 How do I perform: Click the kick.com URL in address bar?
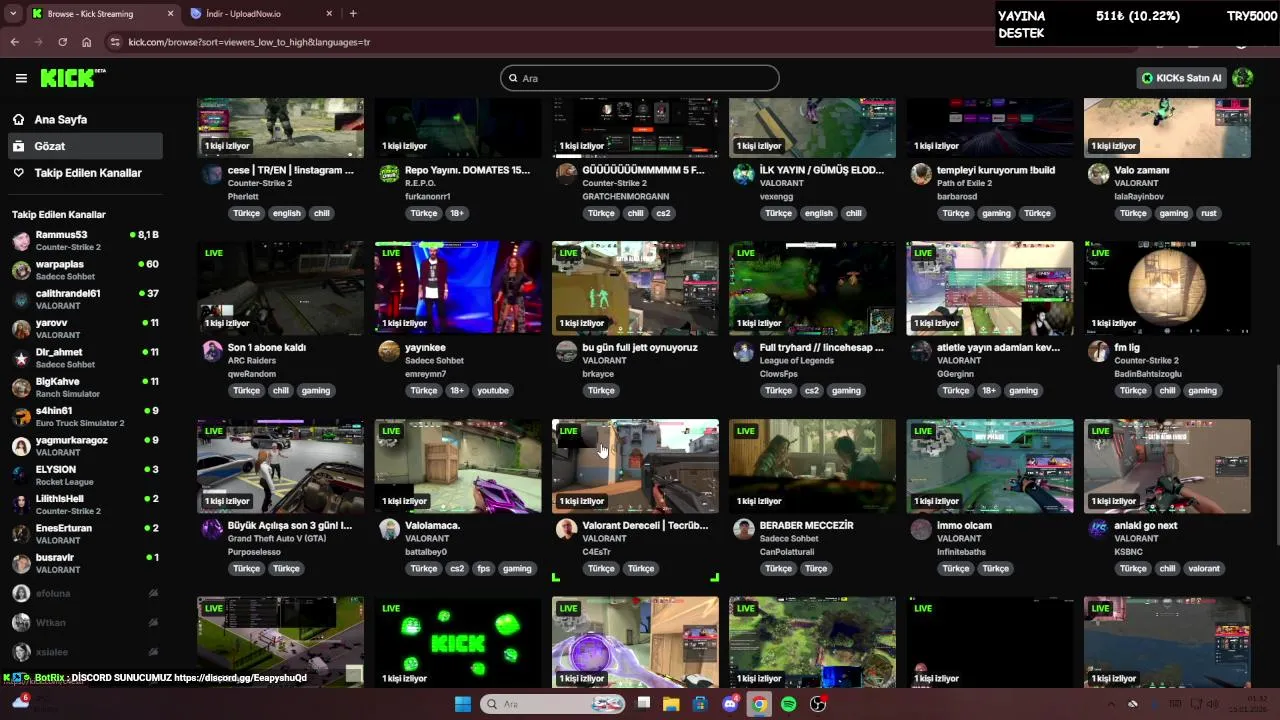pyautogui.click(x=249, y=42)
